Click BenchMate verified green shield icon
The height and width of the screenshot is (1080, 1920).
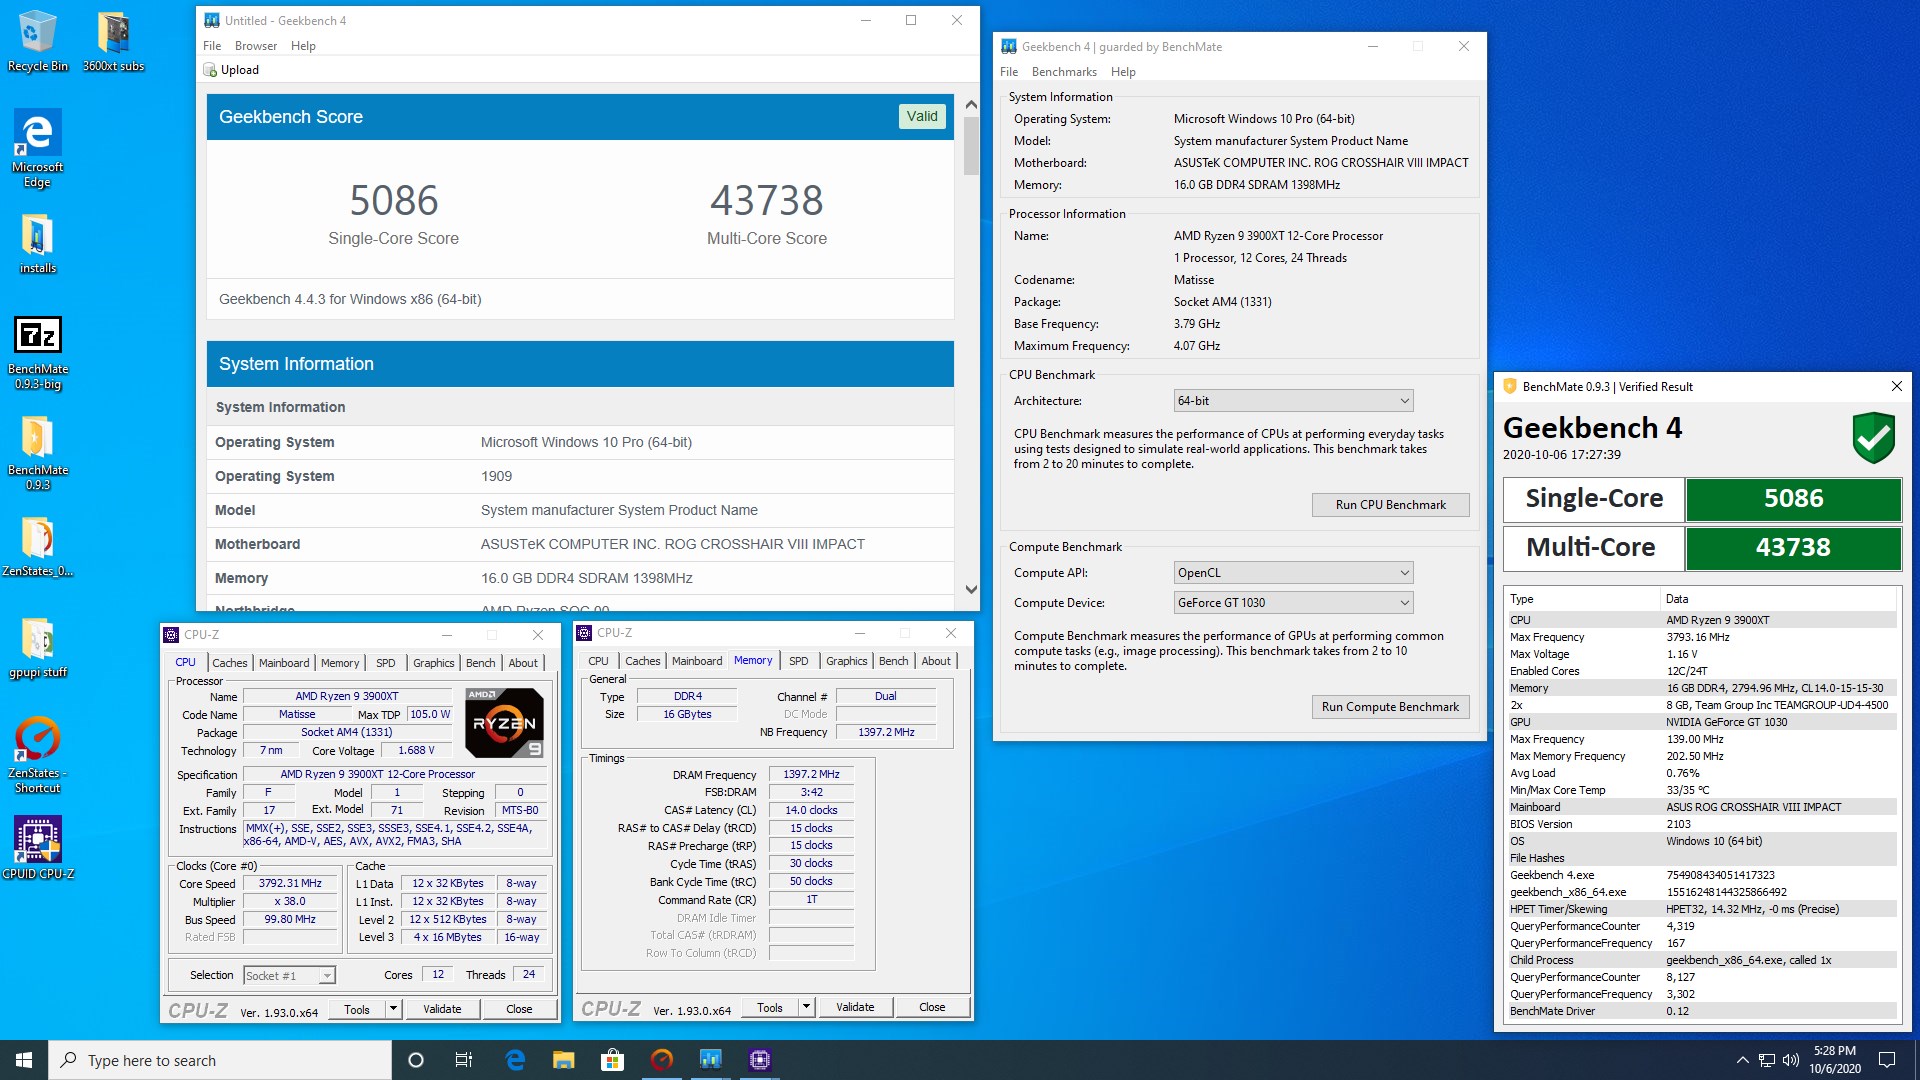1873,438
